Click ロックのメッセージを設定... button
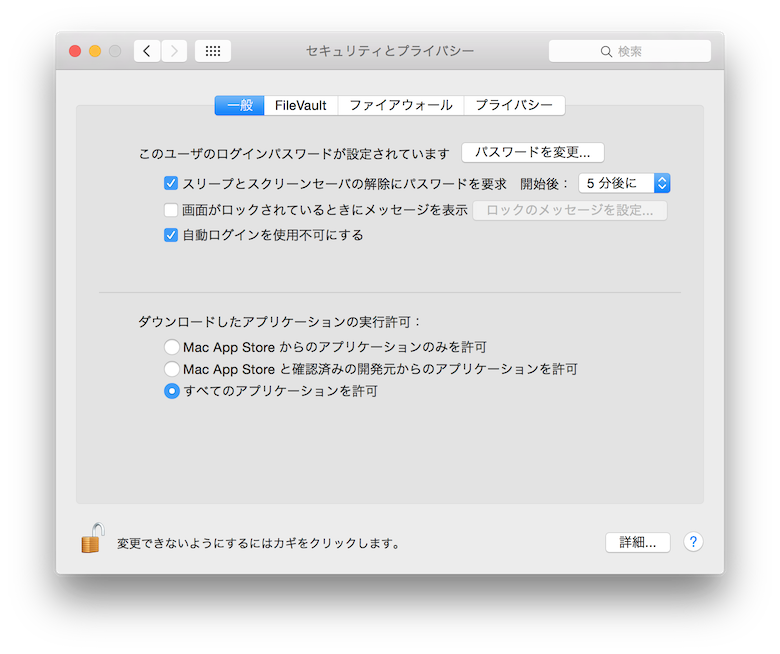Viewport: 780px width, 654px height. [x=570, y=210]
